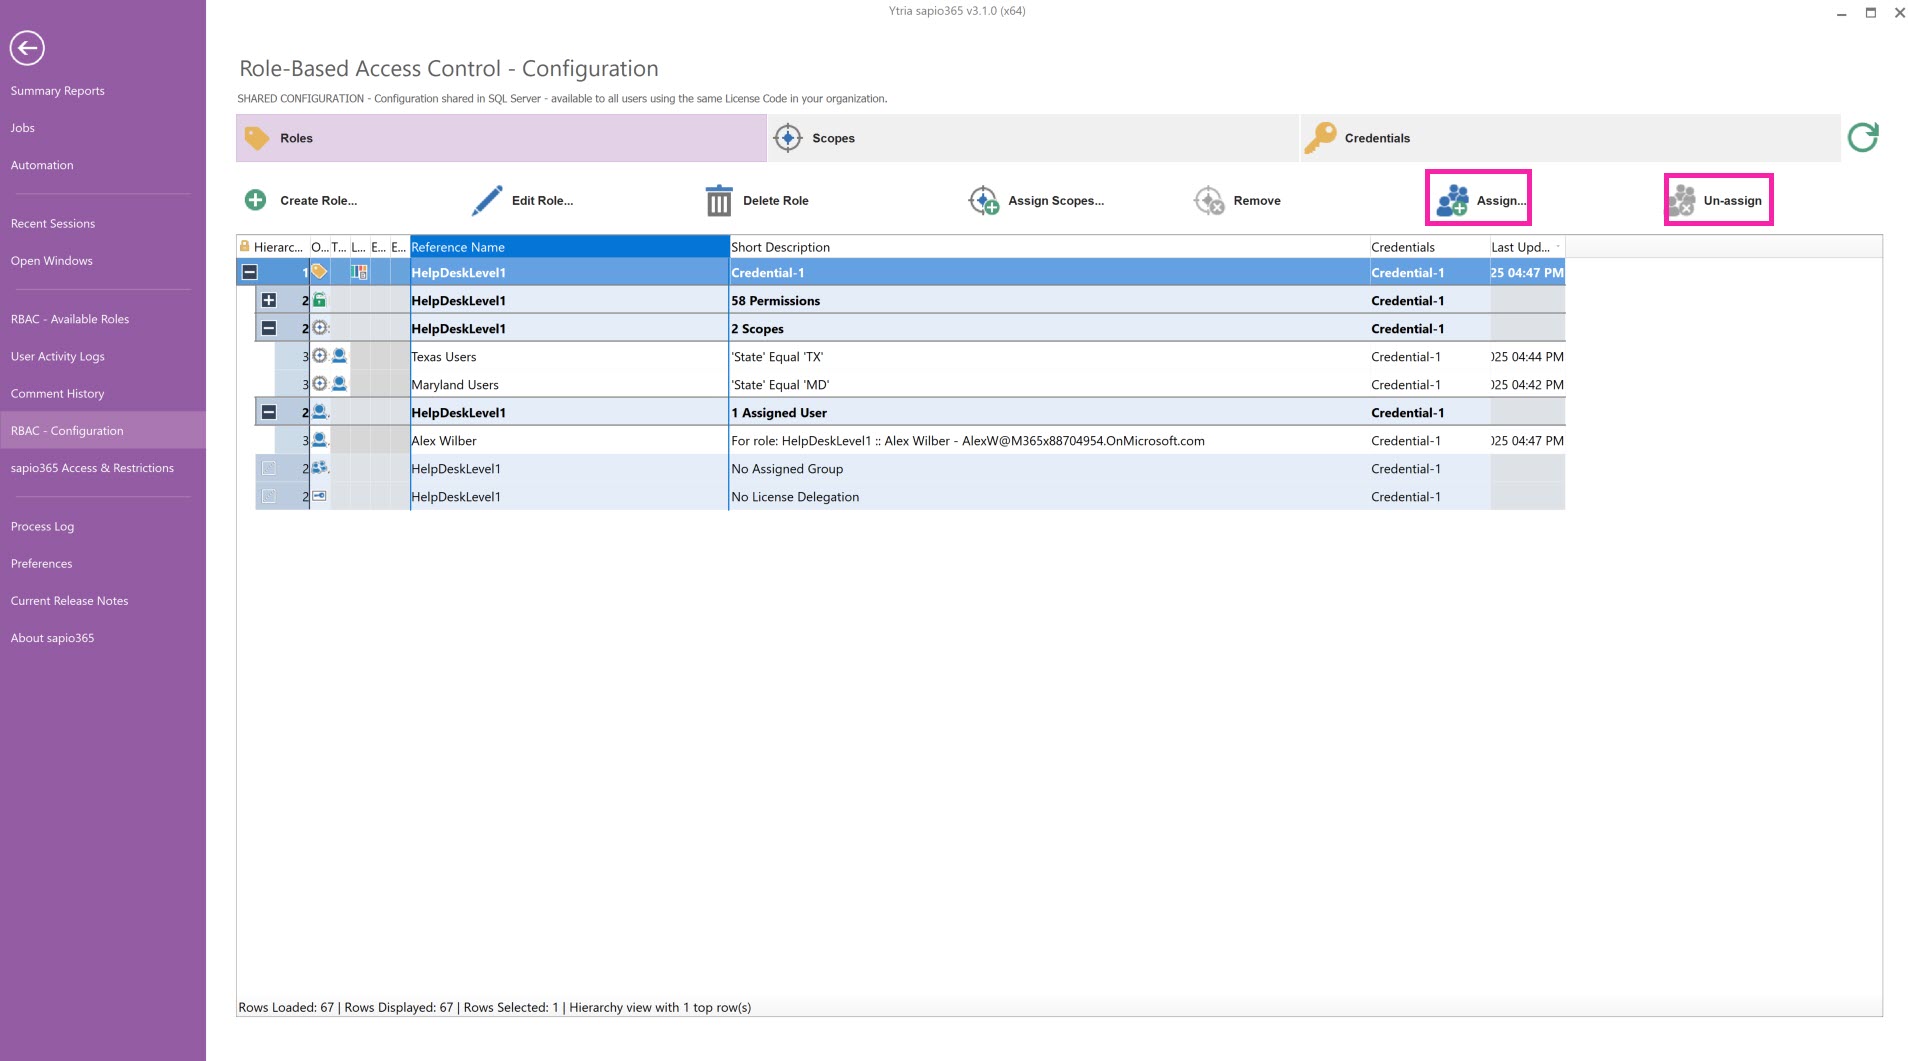The height and width of the screenshot is (1061, 1908).
Task: Click the Edit Role pencil icon
Action: 487,200
